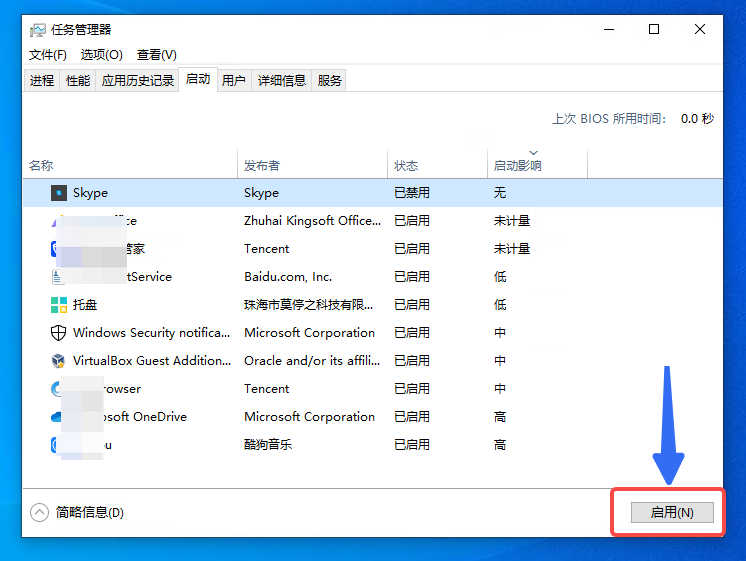The width and height of the screenshot is (746, 561).
Task: Click the Tencent publisher in the browser row
Action: point(266,389)
